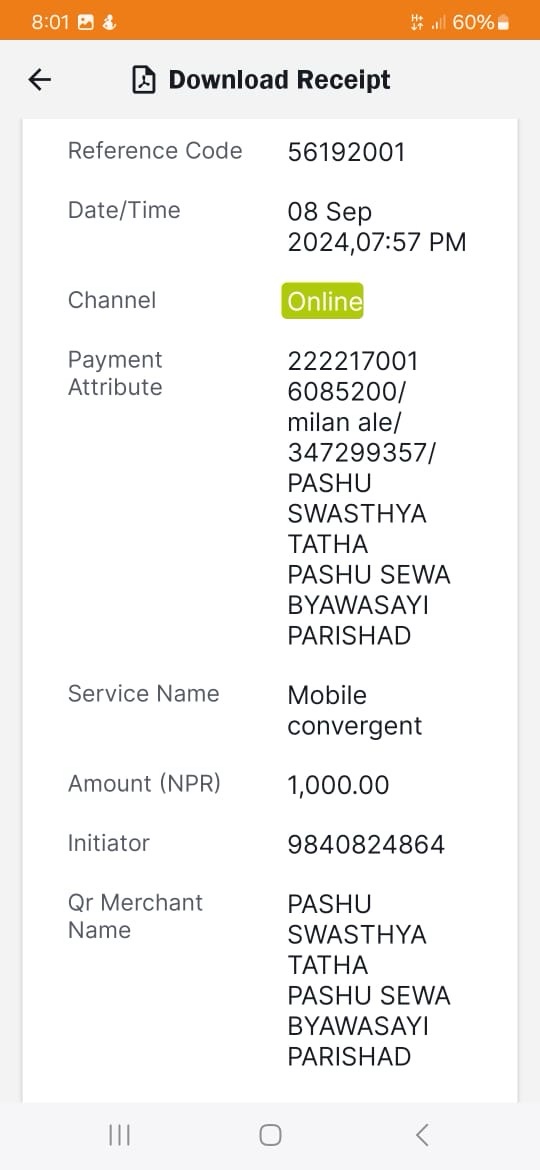Select the Mobile convergent service name
540x1170 pixels.
click(x=355, y=710)
